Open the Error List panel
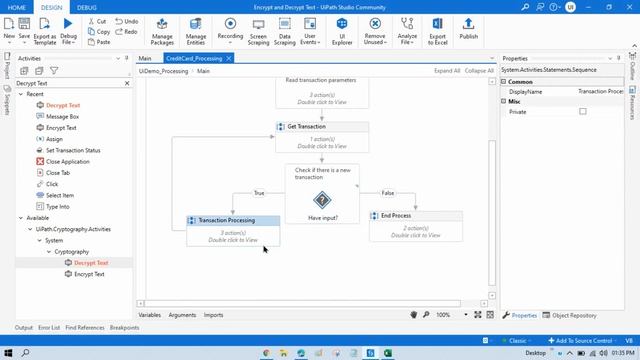Viewport: 640px width, 360px height. [49, 327]
